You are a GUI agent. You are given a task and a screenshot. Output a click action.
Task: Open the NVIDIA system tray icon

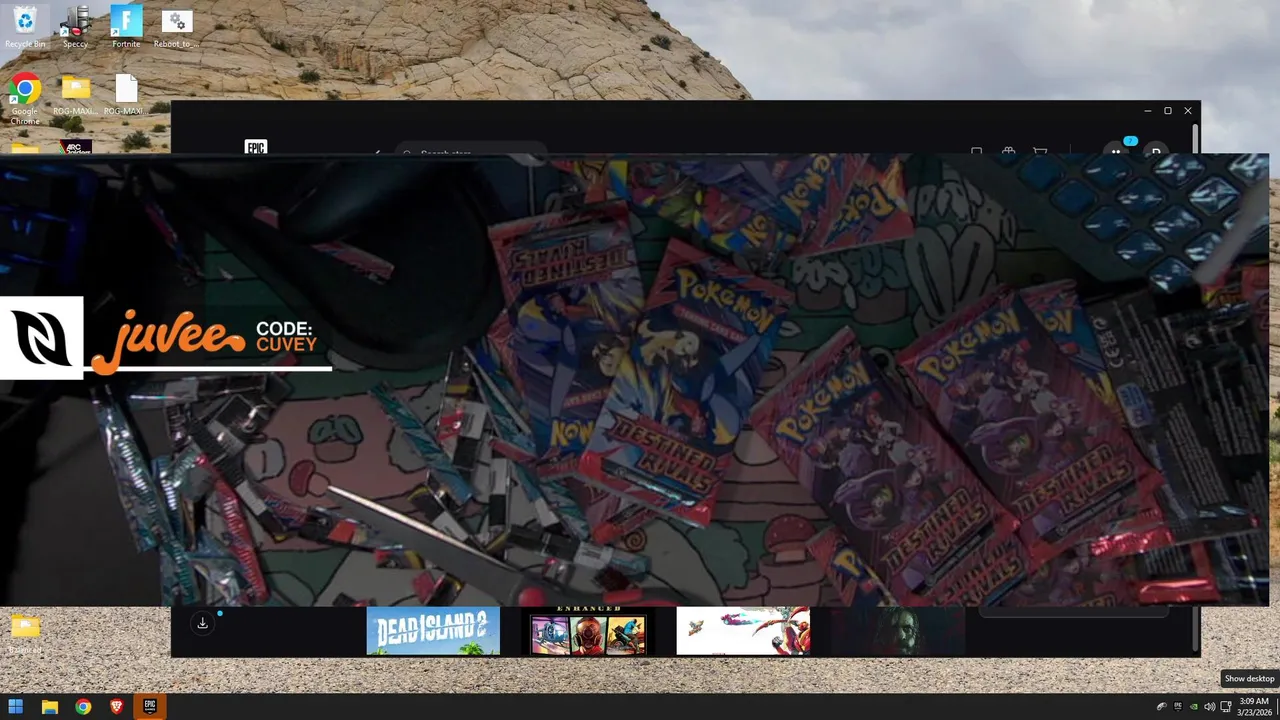click(x=1194, y=707)
